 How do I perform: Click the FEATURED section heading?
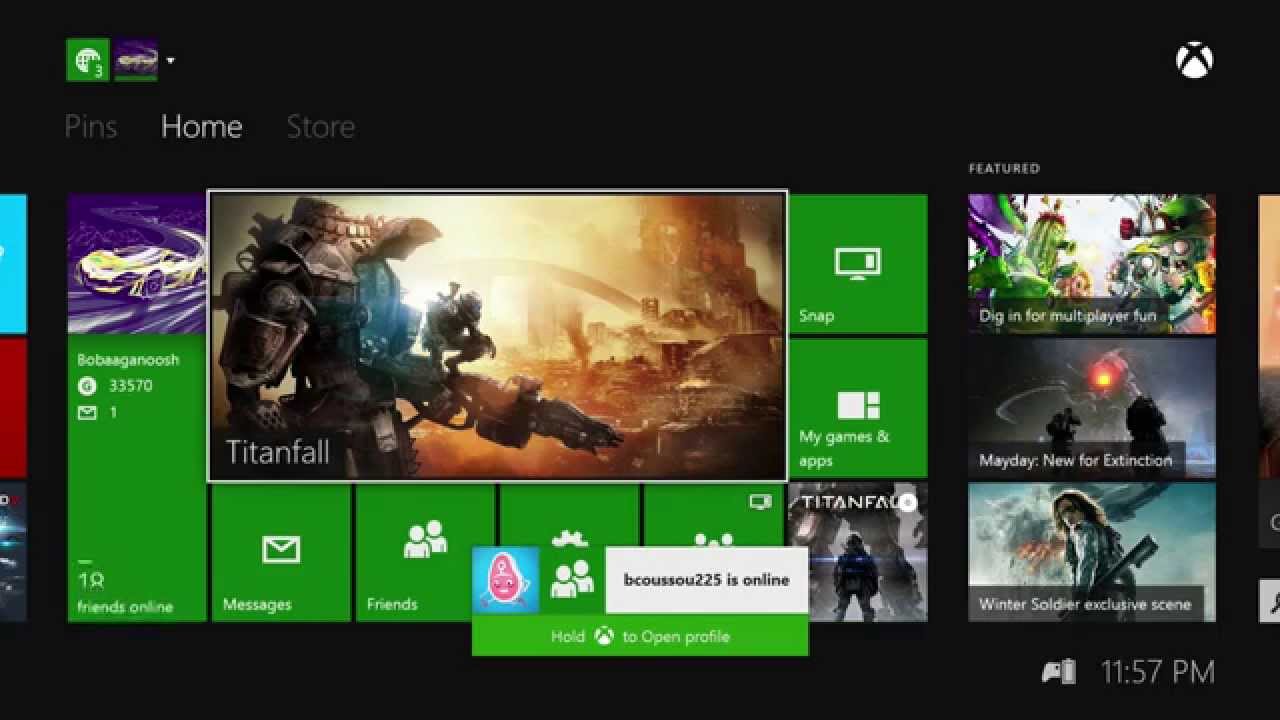(1004, 169)
